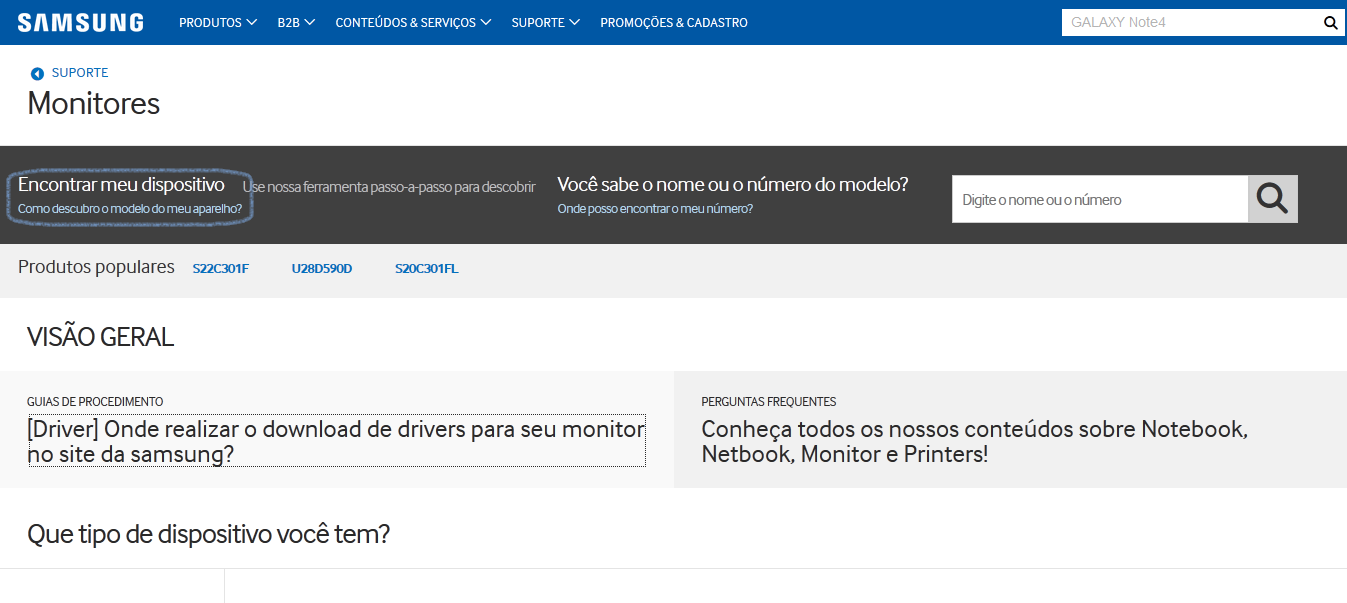
Task: Select popular product S20C301FL
Action: pyautogui.click(x=427, y=269)
